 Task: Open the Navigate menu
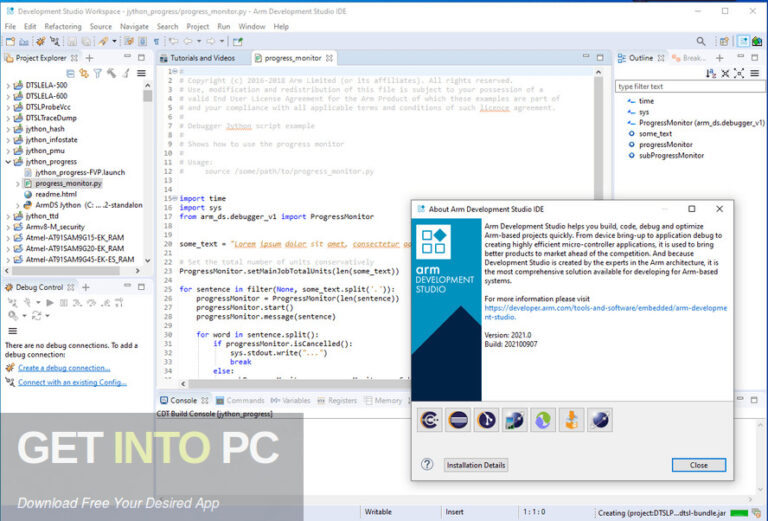click(134, 26)
